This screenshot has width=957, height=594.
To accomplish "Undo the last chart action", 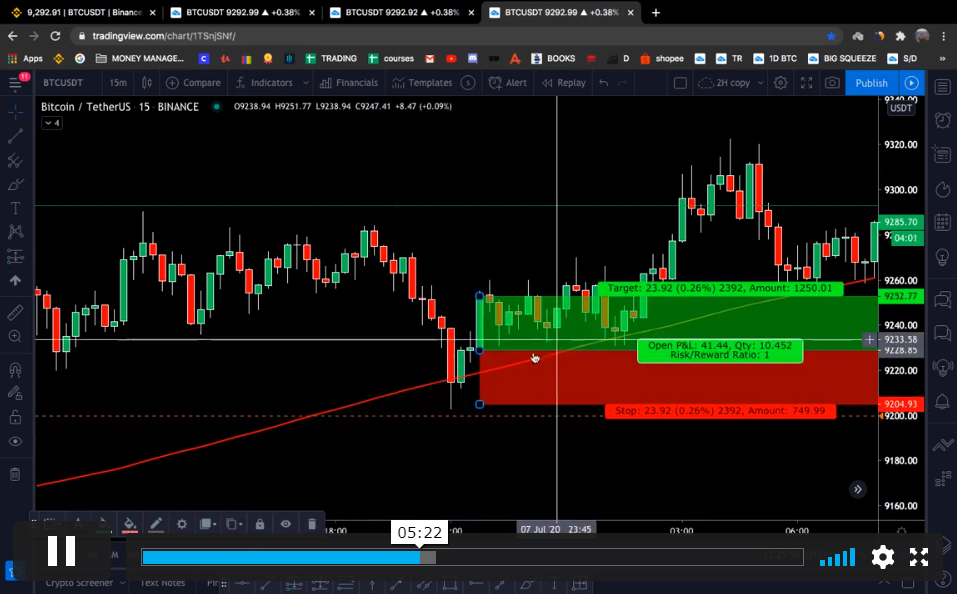I will 604,82.
